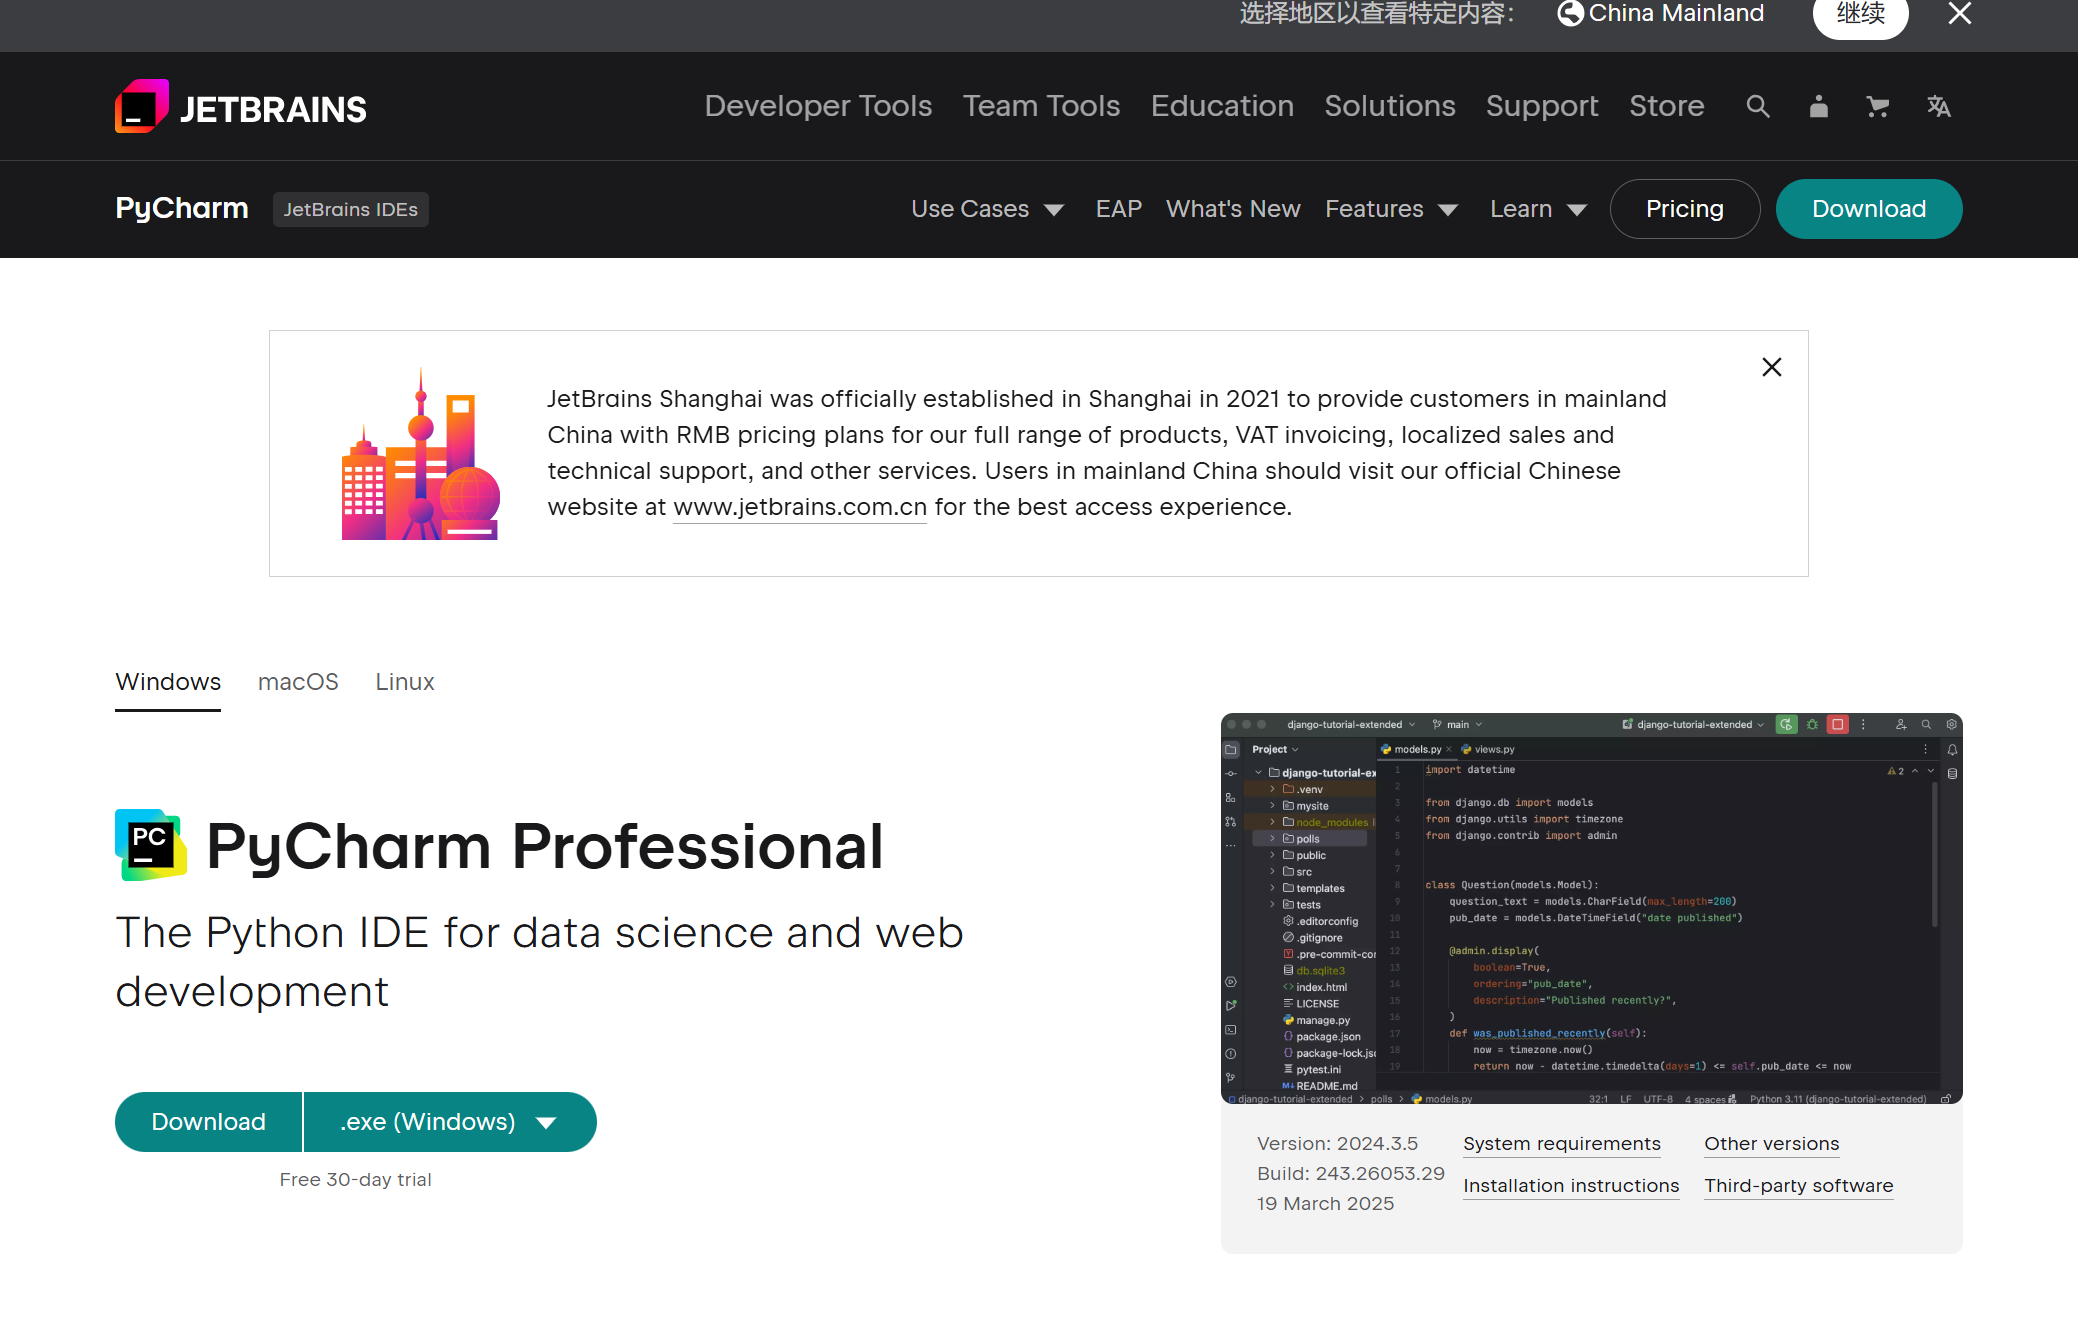Click the 'Version: 2024.3.5' text
Screen dimensions: 2078x1320
[x=1337, y=1143]
